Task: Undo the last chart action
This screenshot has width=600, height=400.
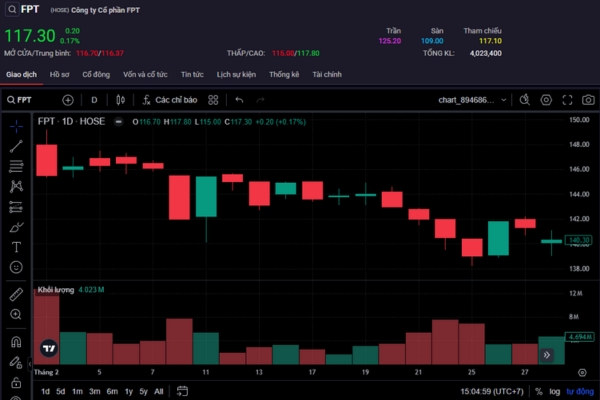Action: point(239,100)
